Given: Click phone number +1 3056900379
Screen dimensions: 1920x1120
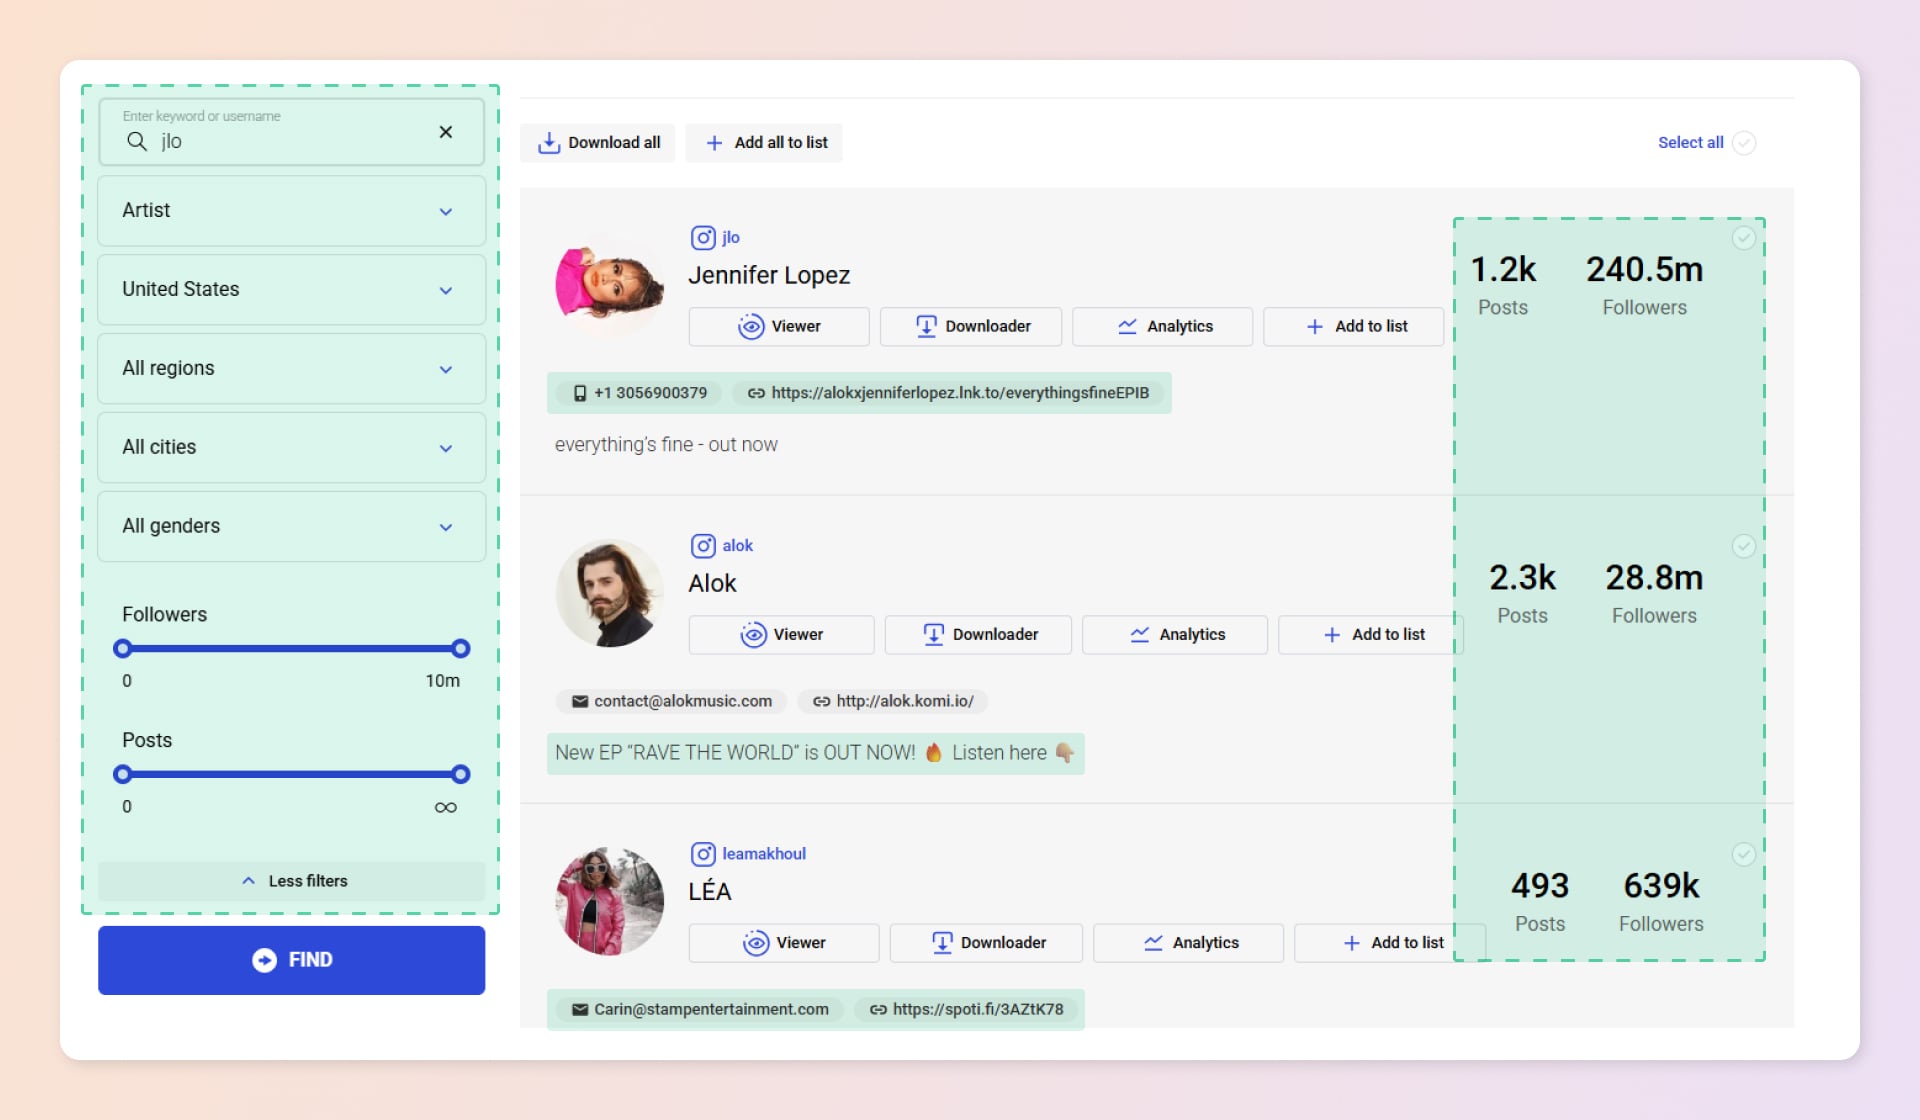Looking at the screenshot, I should (640, 393).
